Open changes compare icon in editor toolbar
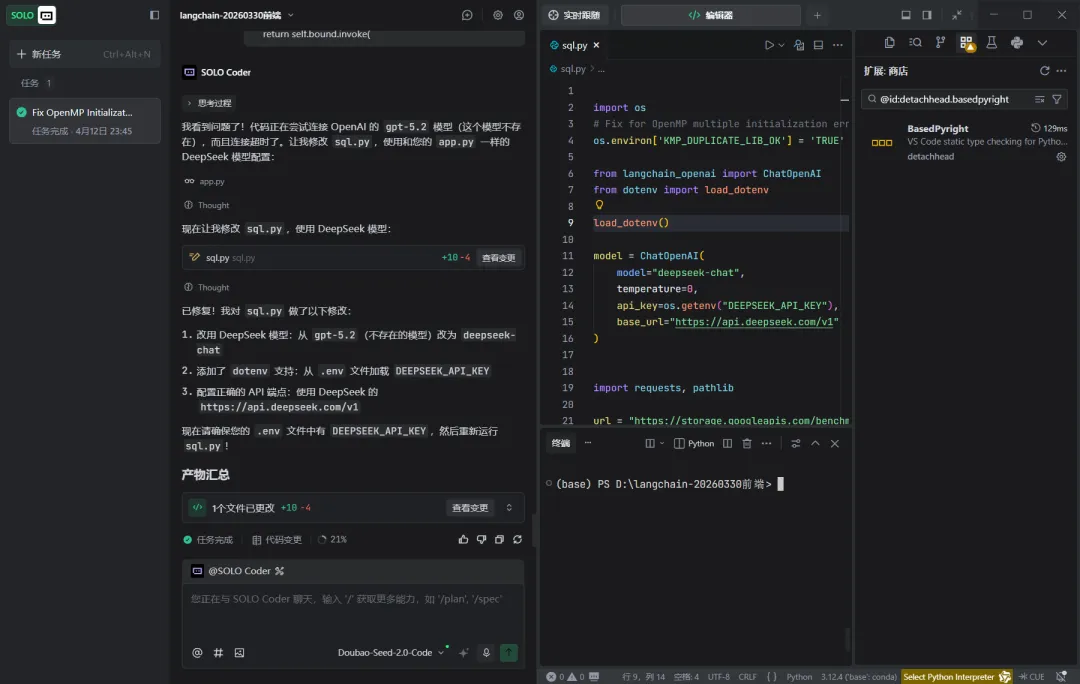The image size is (1080, 684). coord(799,45)
